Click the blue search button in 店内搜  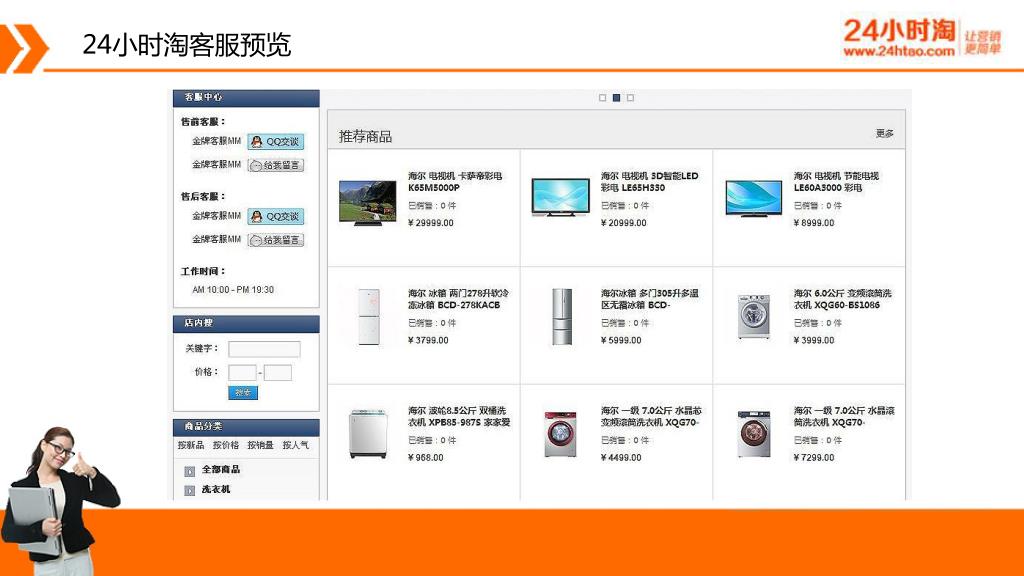(243, 392)
